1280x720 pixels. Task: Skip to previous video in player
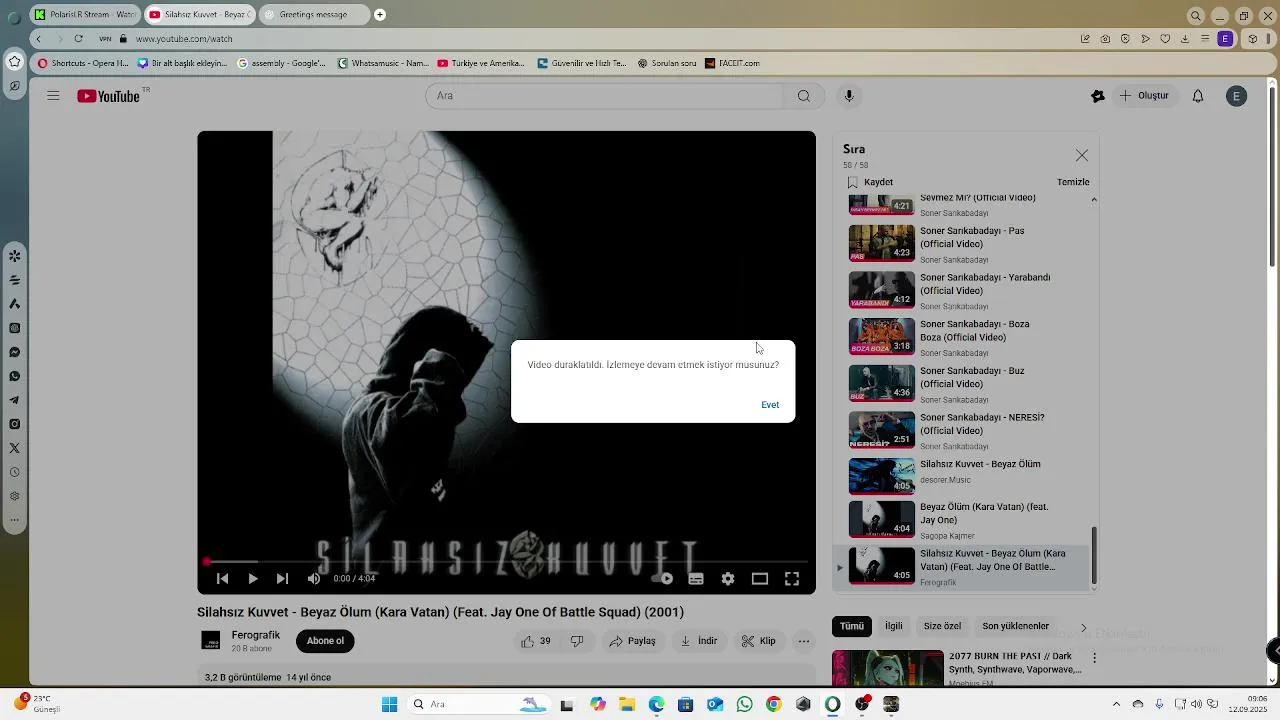coord(223,578)
